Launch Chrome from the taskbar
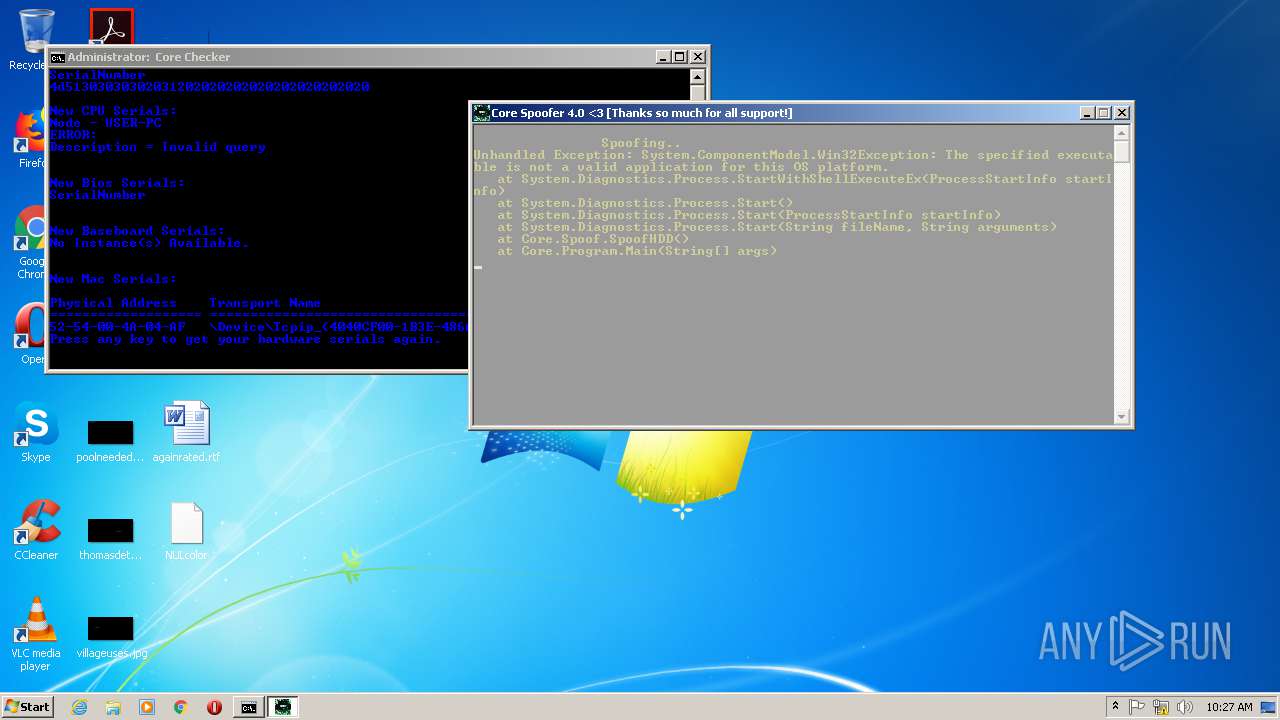This screenshot has height=720, width=1280. [x=180, y=707]
